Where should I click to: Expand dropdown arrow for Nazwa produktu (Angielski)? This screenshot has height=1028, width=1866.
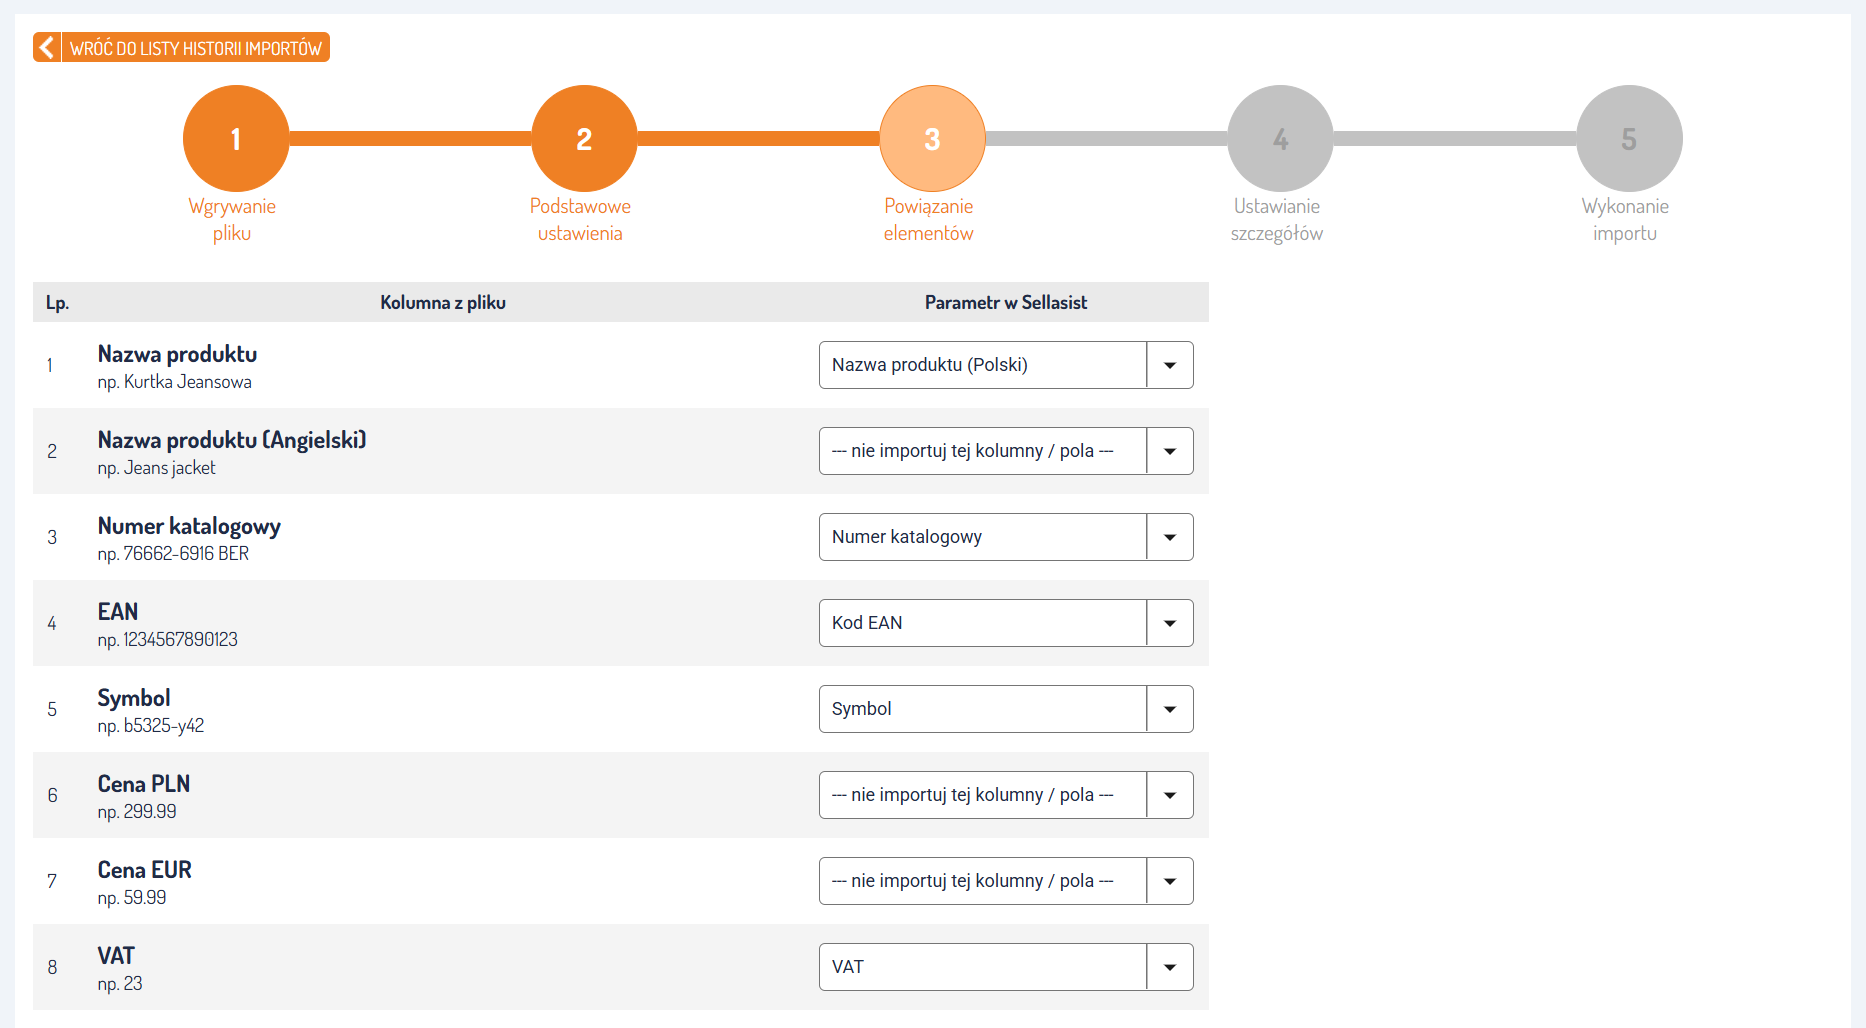point(1169,451)
